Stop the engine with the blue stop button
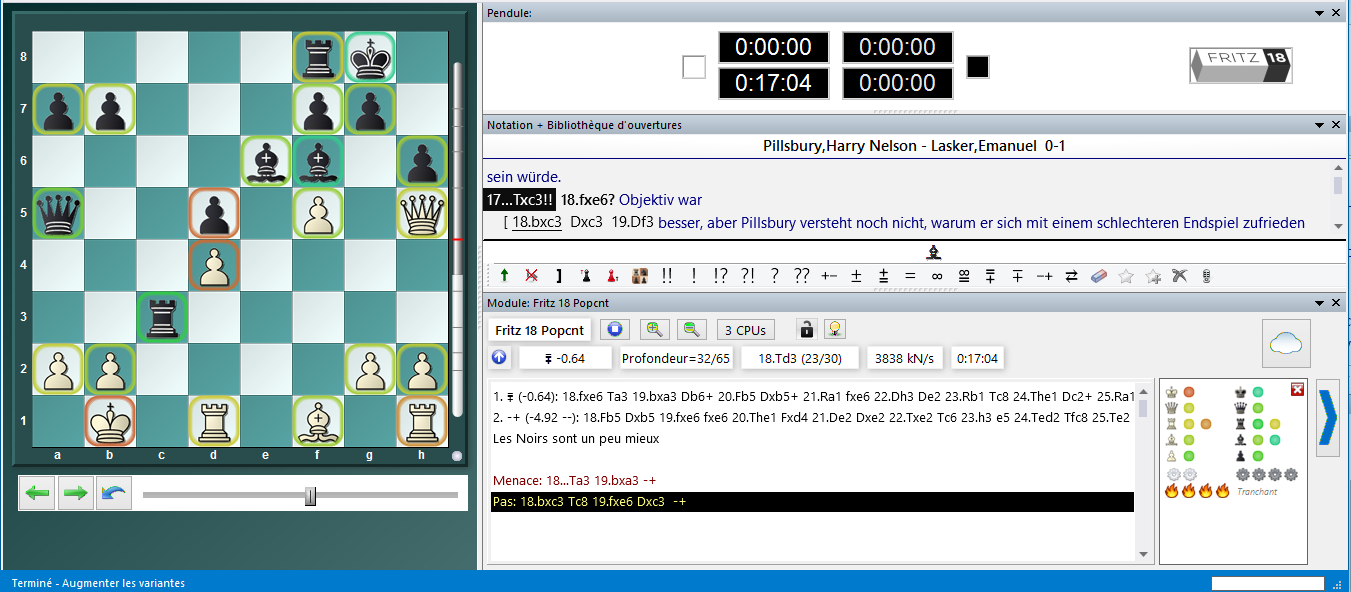 tap(616, 329)
